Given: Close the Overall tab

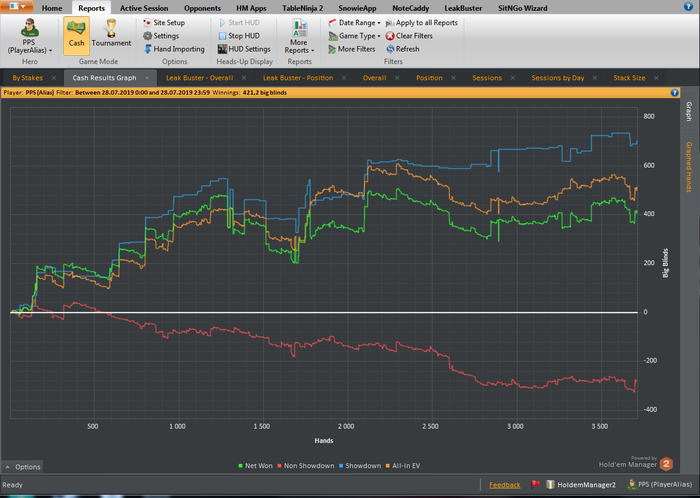Looking at the screenshot, I should click(397, 78).
